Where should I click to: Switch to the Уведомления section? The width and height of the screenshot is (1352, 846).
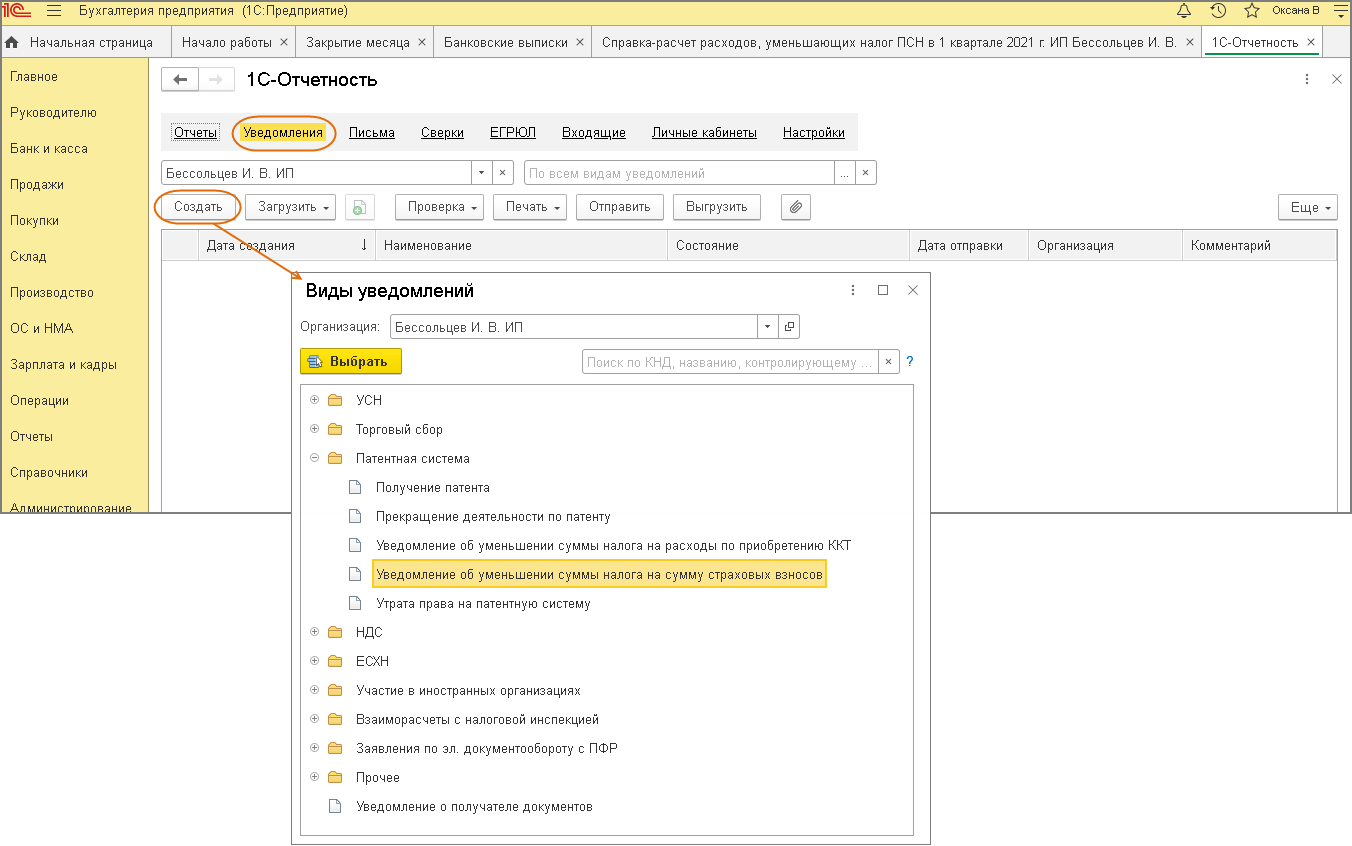pos(283,132)
